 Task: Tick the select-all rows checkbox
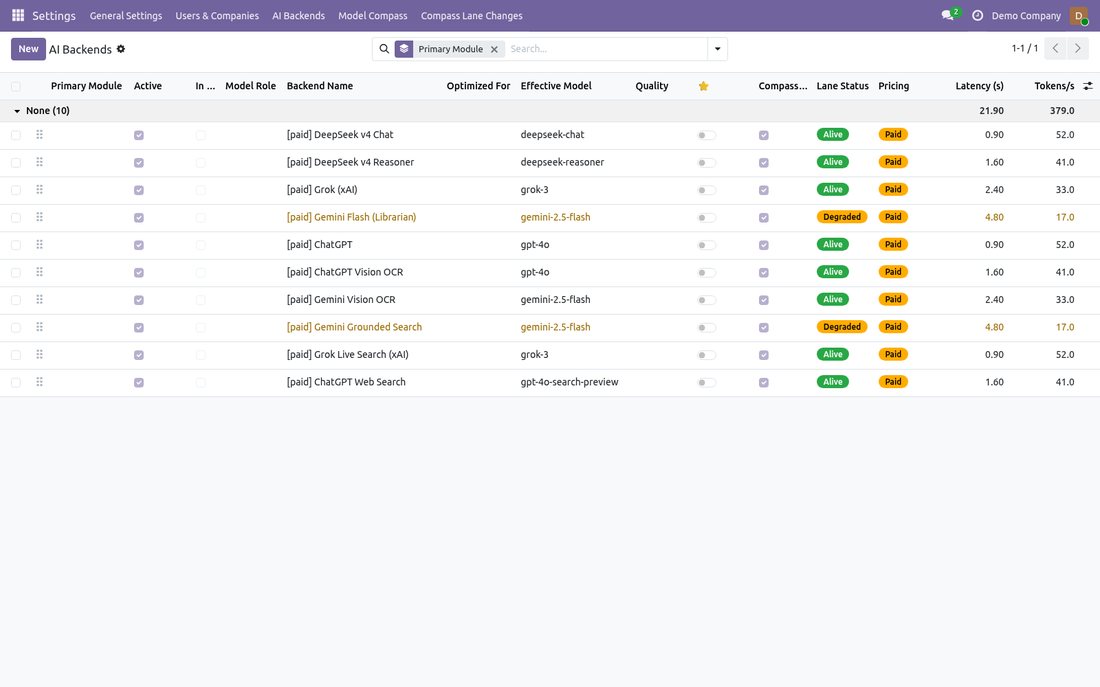15,86
